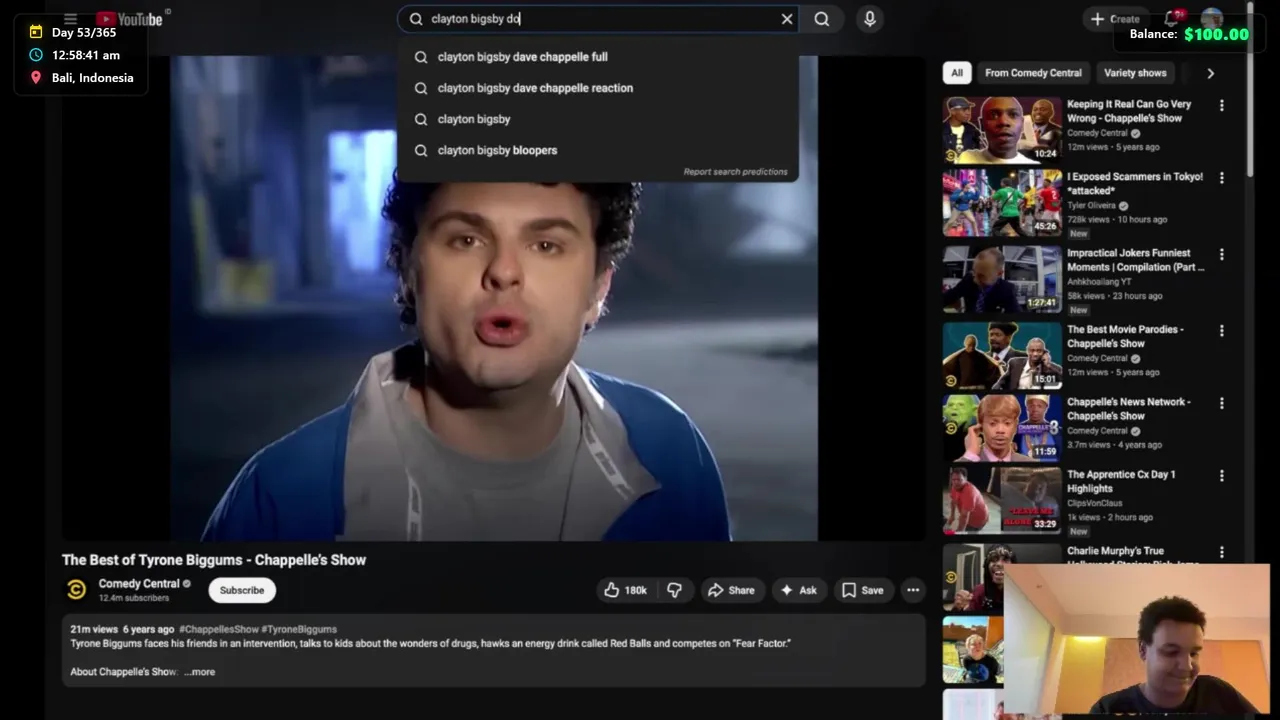Like the video with thumbs up
Viewport: 1280px width, 720px height.
tap(624, 590)
